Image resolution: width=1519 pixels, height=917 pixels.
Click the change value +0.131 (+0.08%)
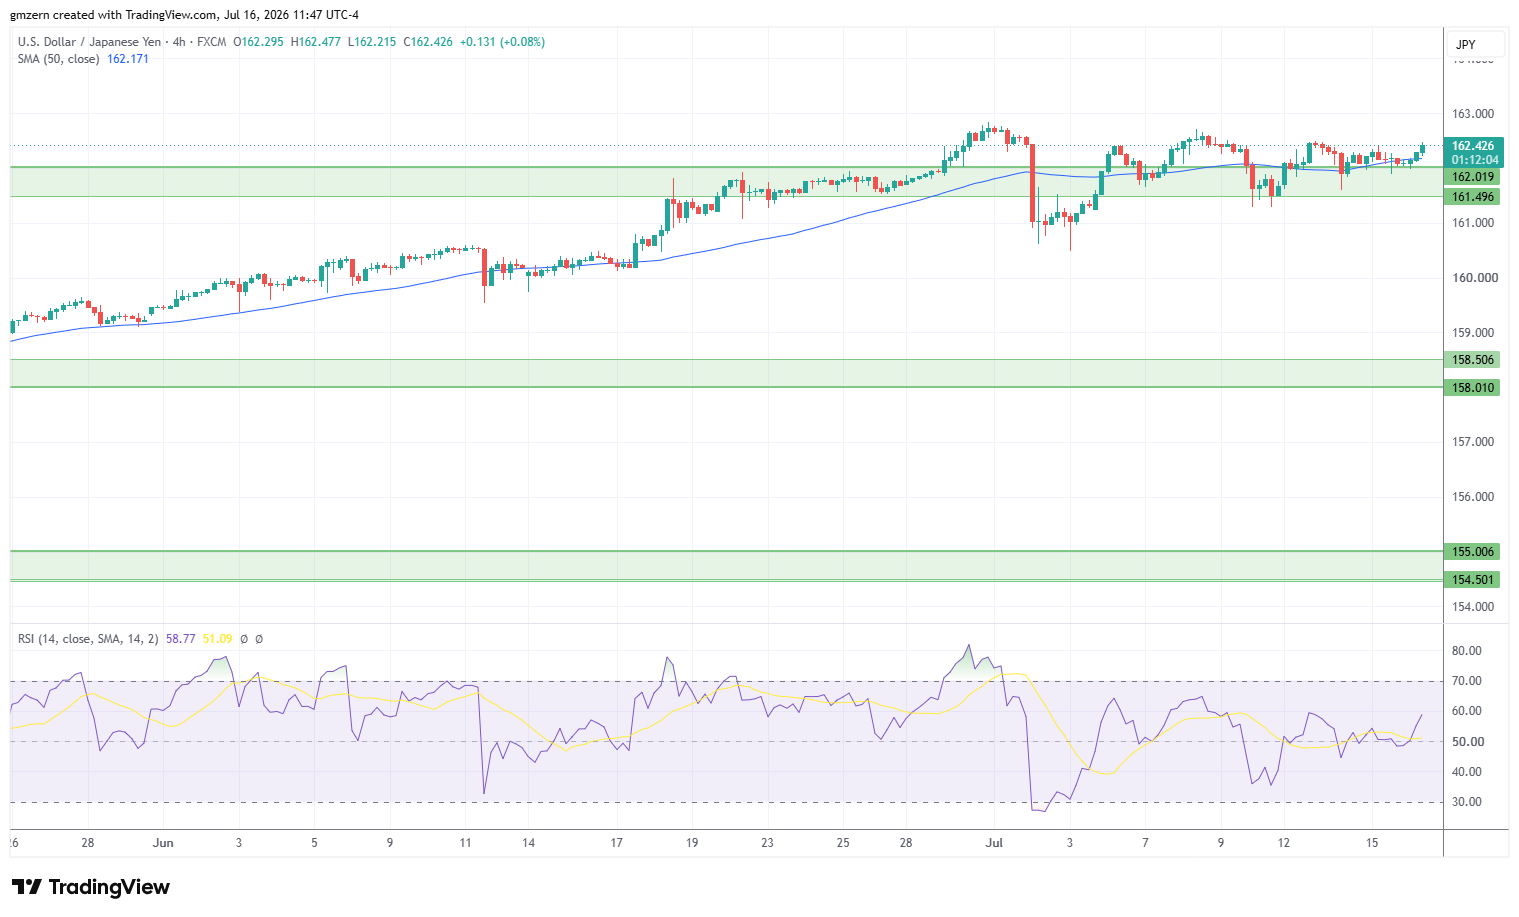[502, 42]
